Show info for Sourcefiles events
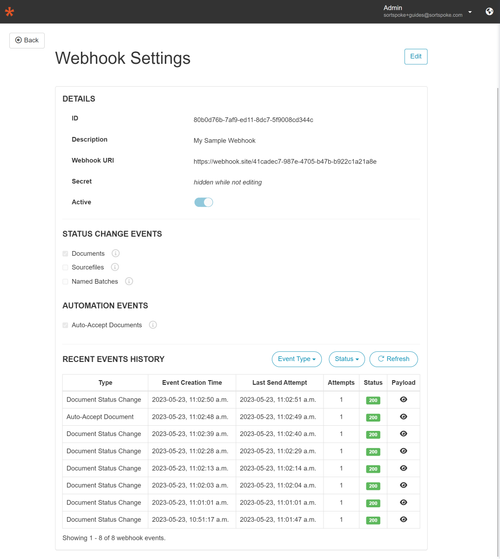Image resolution: width=500 pixels, height=559 pixels. coord(115,267)
